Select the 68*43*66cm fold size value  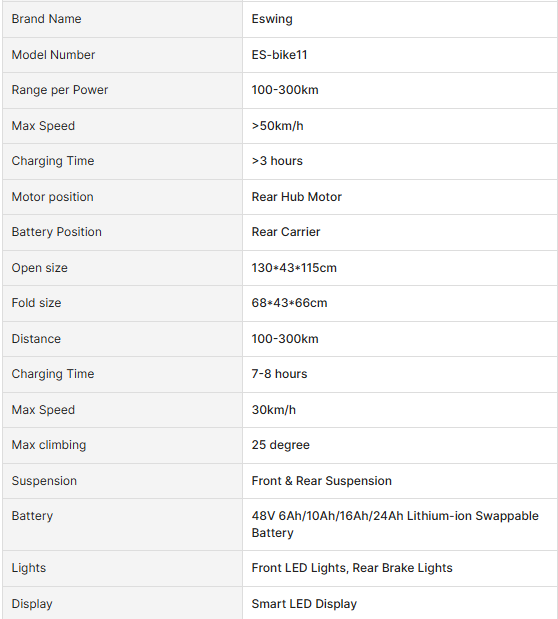point(289,303)
